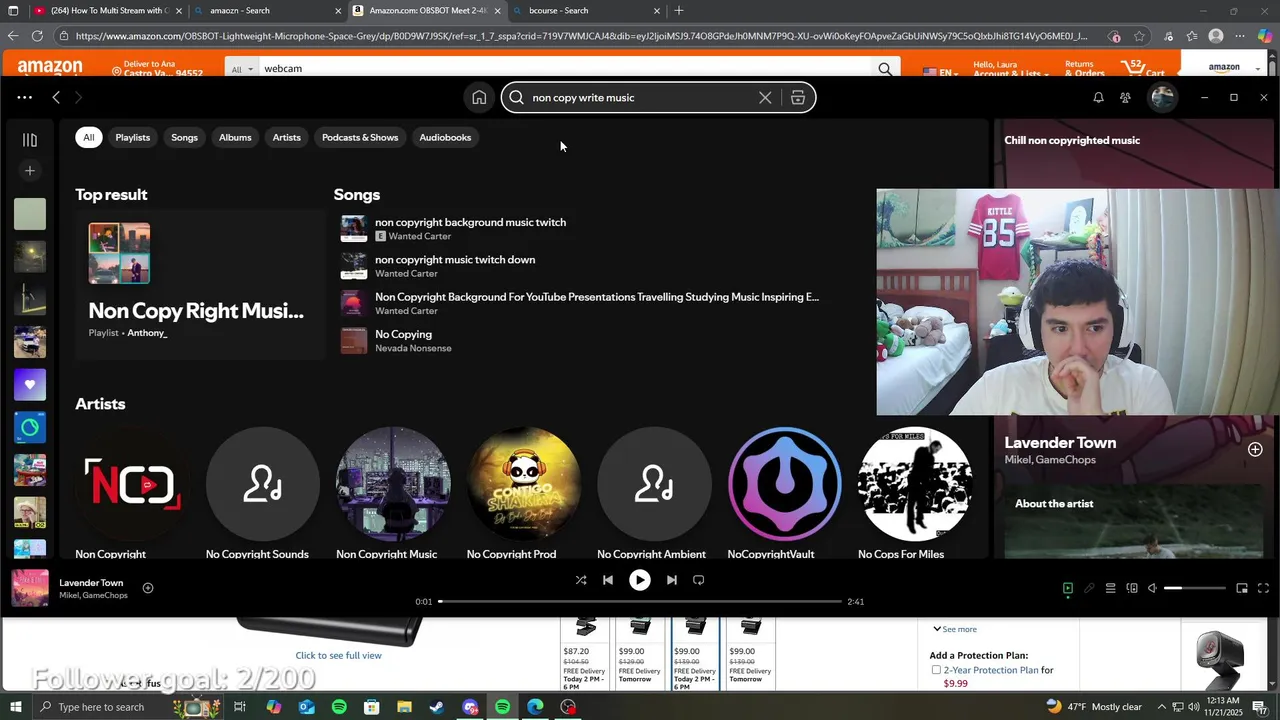Open the Non Copyright artist NCD avatar

133,484
